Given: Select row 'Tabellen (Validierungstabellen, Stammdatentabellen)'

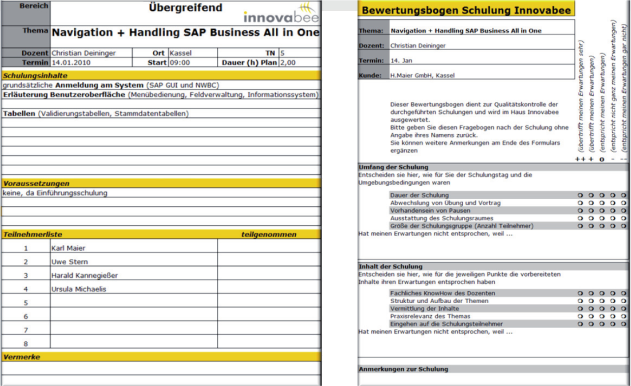Looking at the screenshot, I should (161, 114).
